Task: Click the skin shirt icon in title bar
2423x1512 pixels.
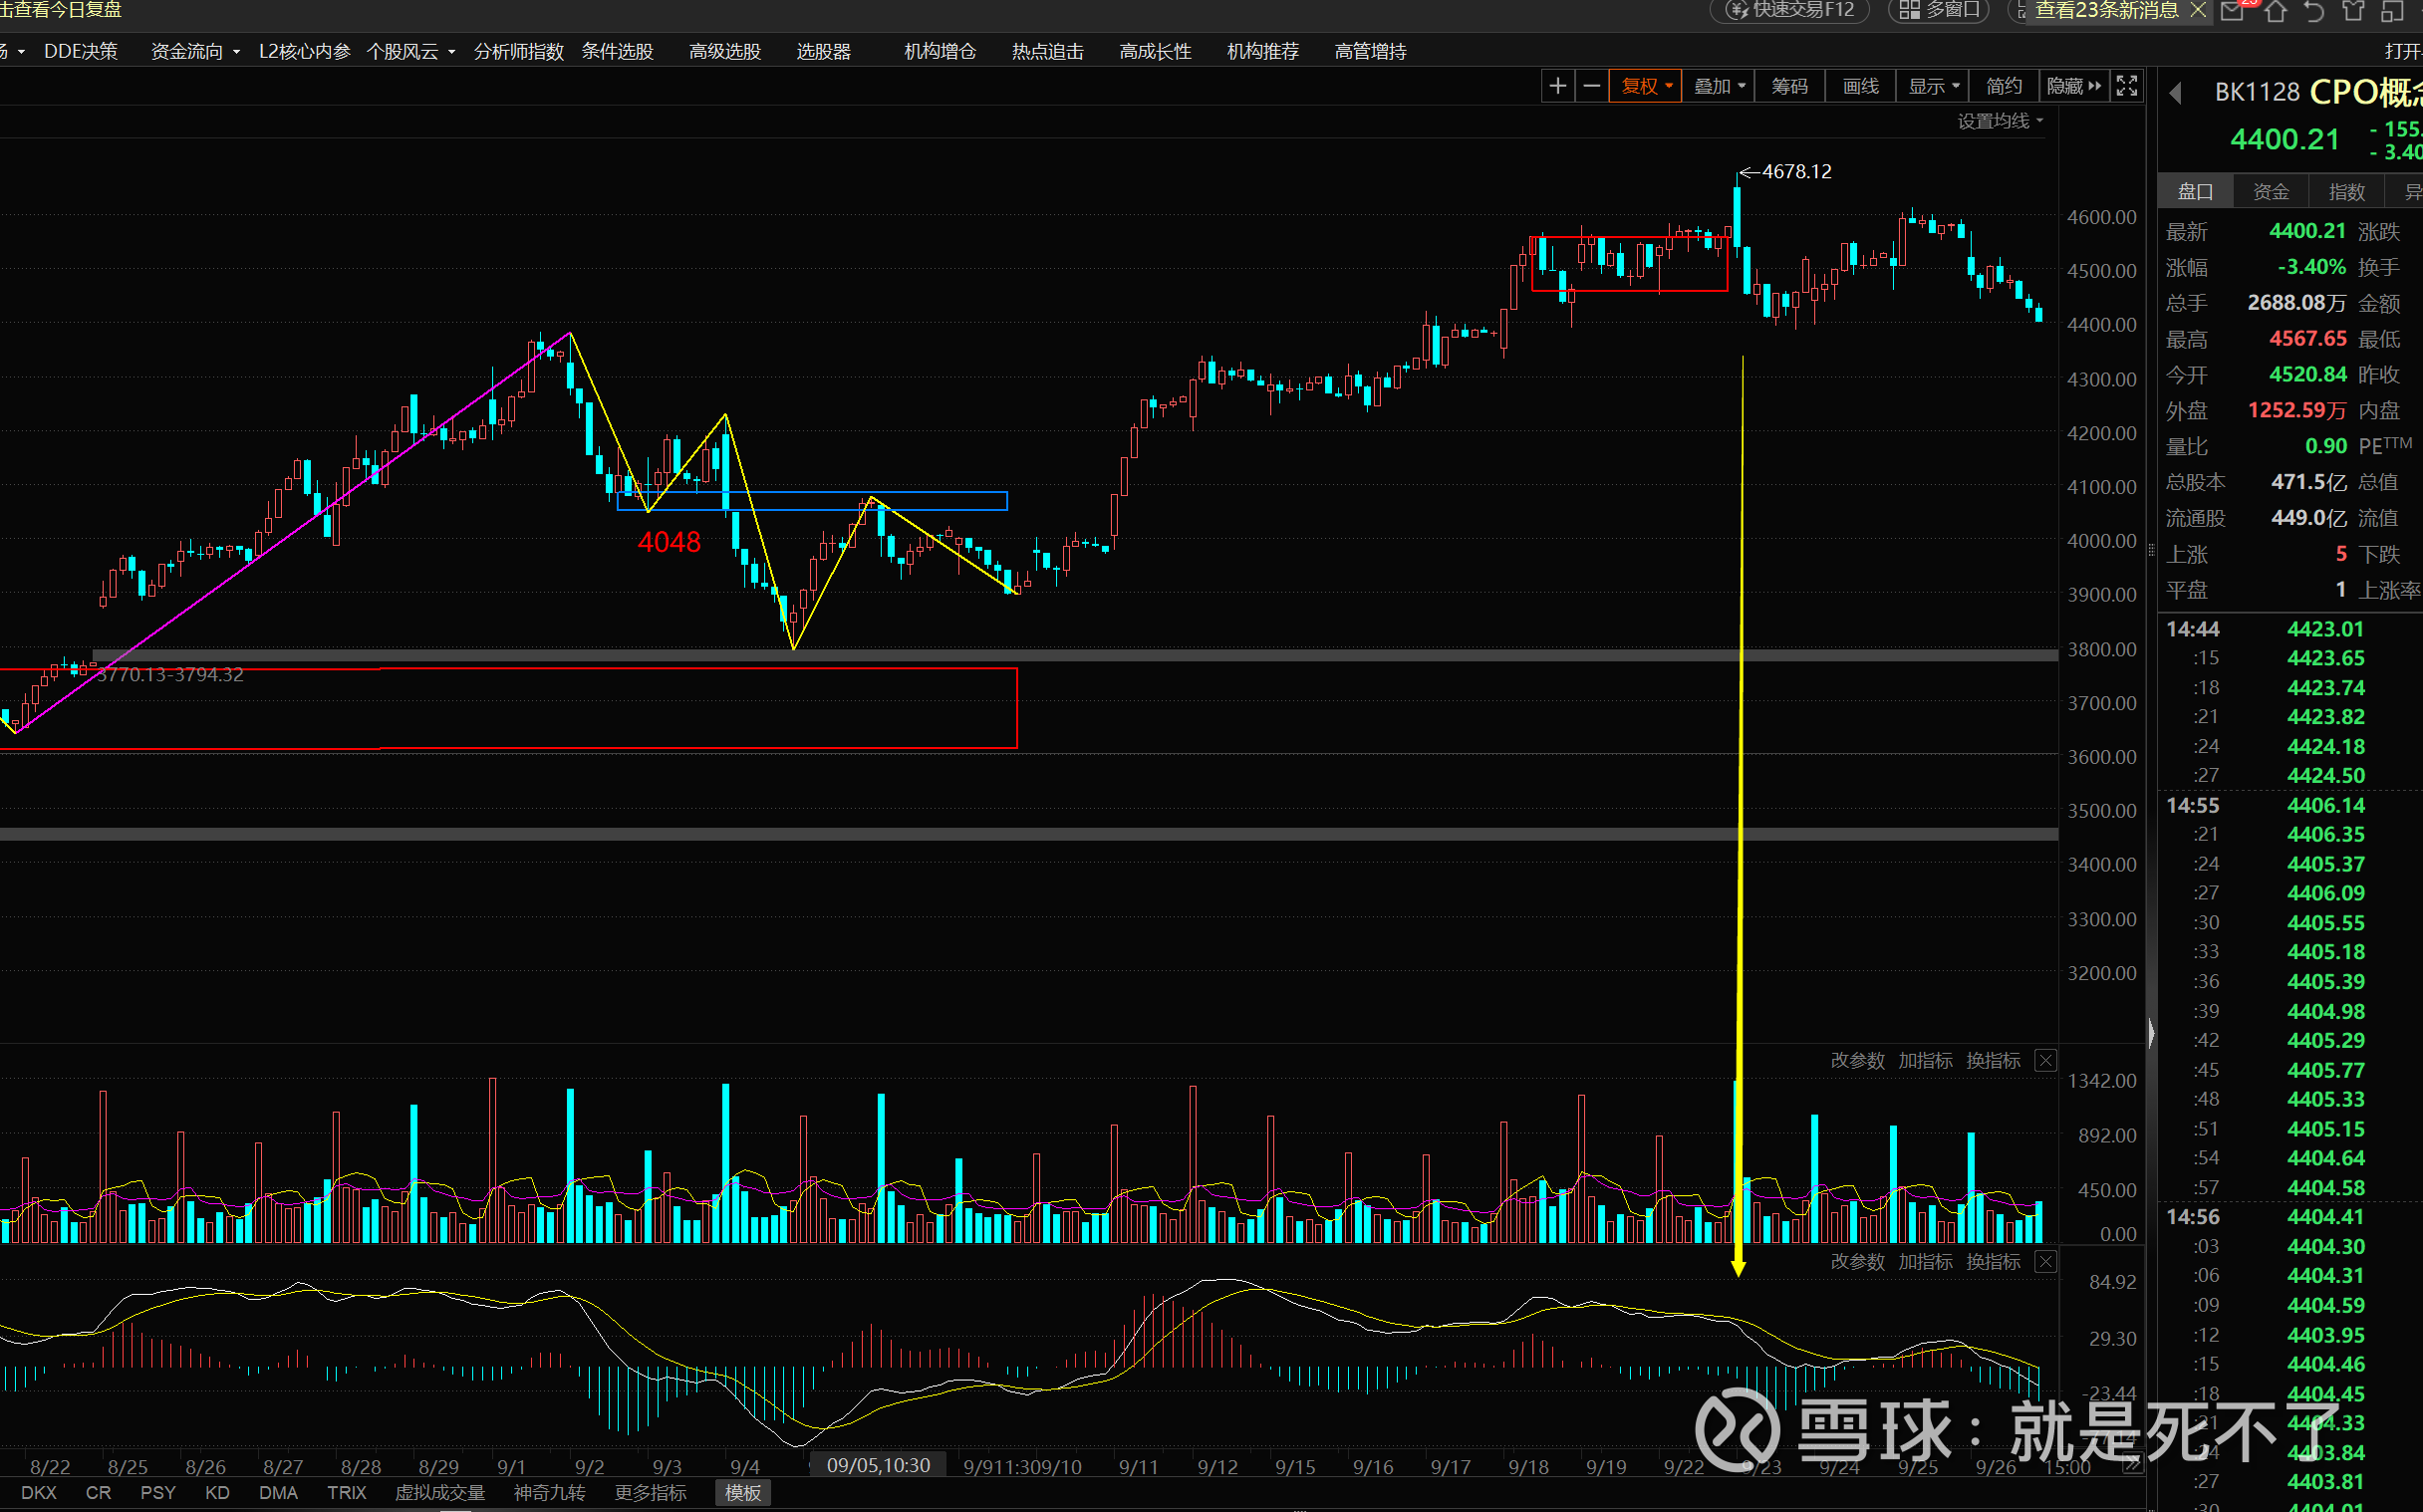Action: click(x=2353, y=11)
